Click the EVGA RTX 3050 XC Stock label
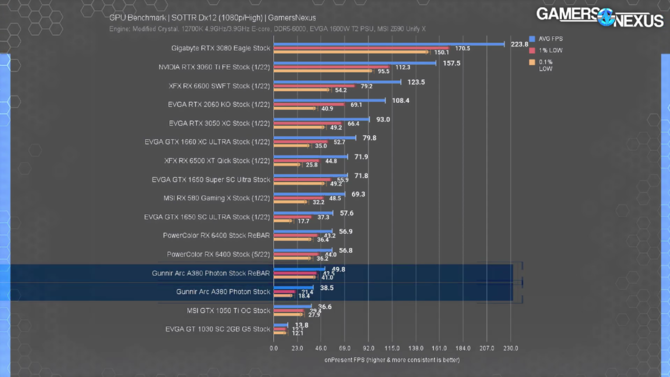The width and height of the screenshot is (670, 377). coord(219,124)
